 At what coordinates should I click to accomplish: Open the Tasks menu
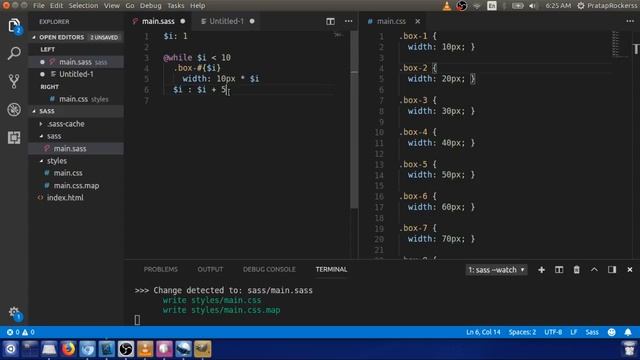pyautogui.click(x=176, y=6)
